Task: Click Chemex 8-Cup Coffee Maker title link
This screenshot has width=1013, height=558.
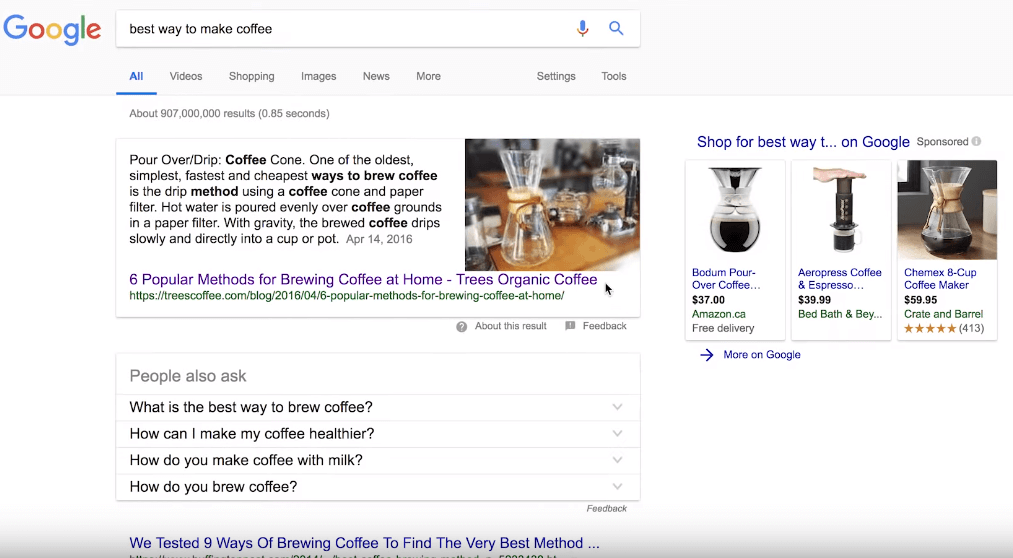Action: (940, 279)
